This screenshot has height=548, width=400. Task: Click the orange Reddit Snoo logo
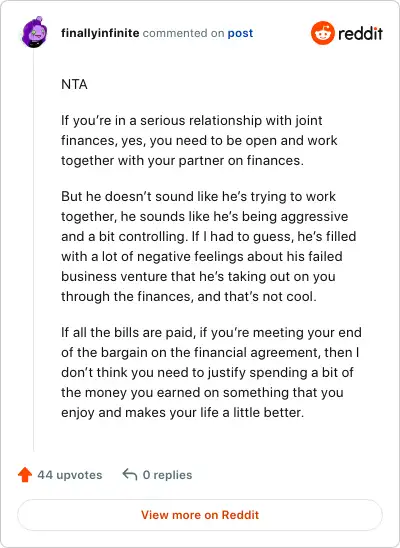[322, 33]
